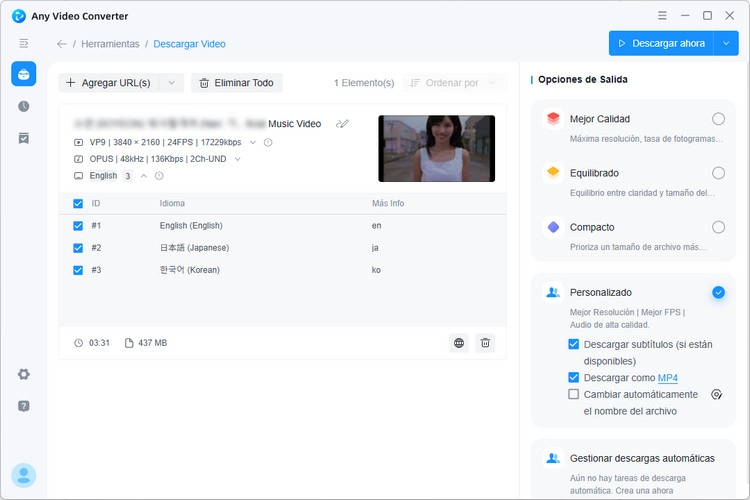Image resolution: width=750 pixels, height=500 pixels.
Task: Open the help question mark icon
Action: point(23,406)
